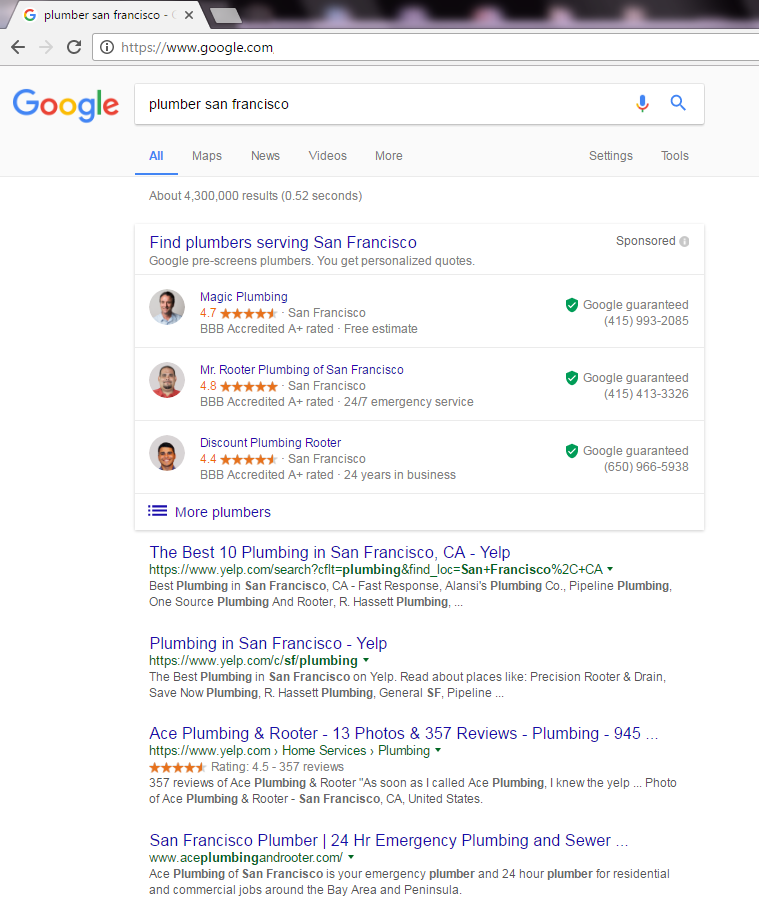The image size is (759, 904).
Task: Close the plumber san francisco tab
Action: click(189, 16)
